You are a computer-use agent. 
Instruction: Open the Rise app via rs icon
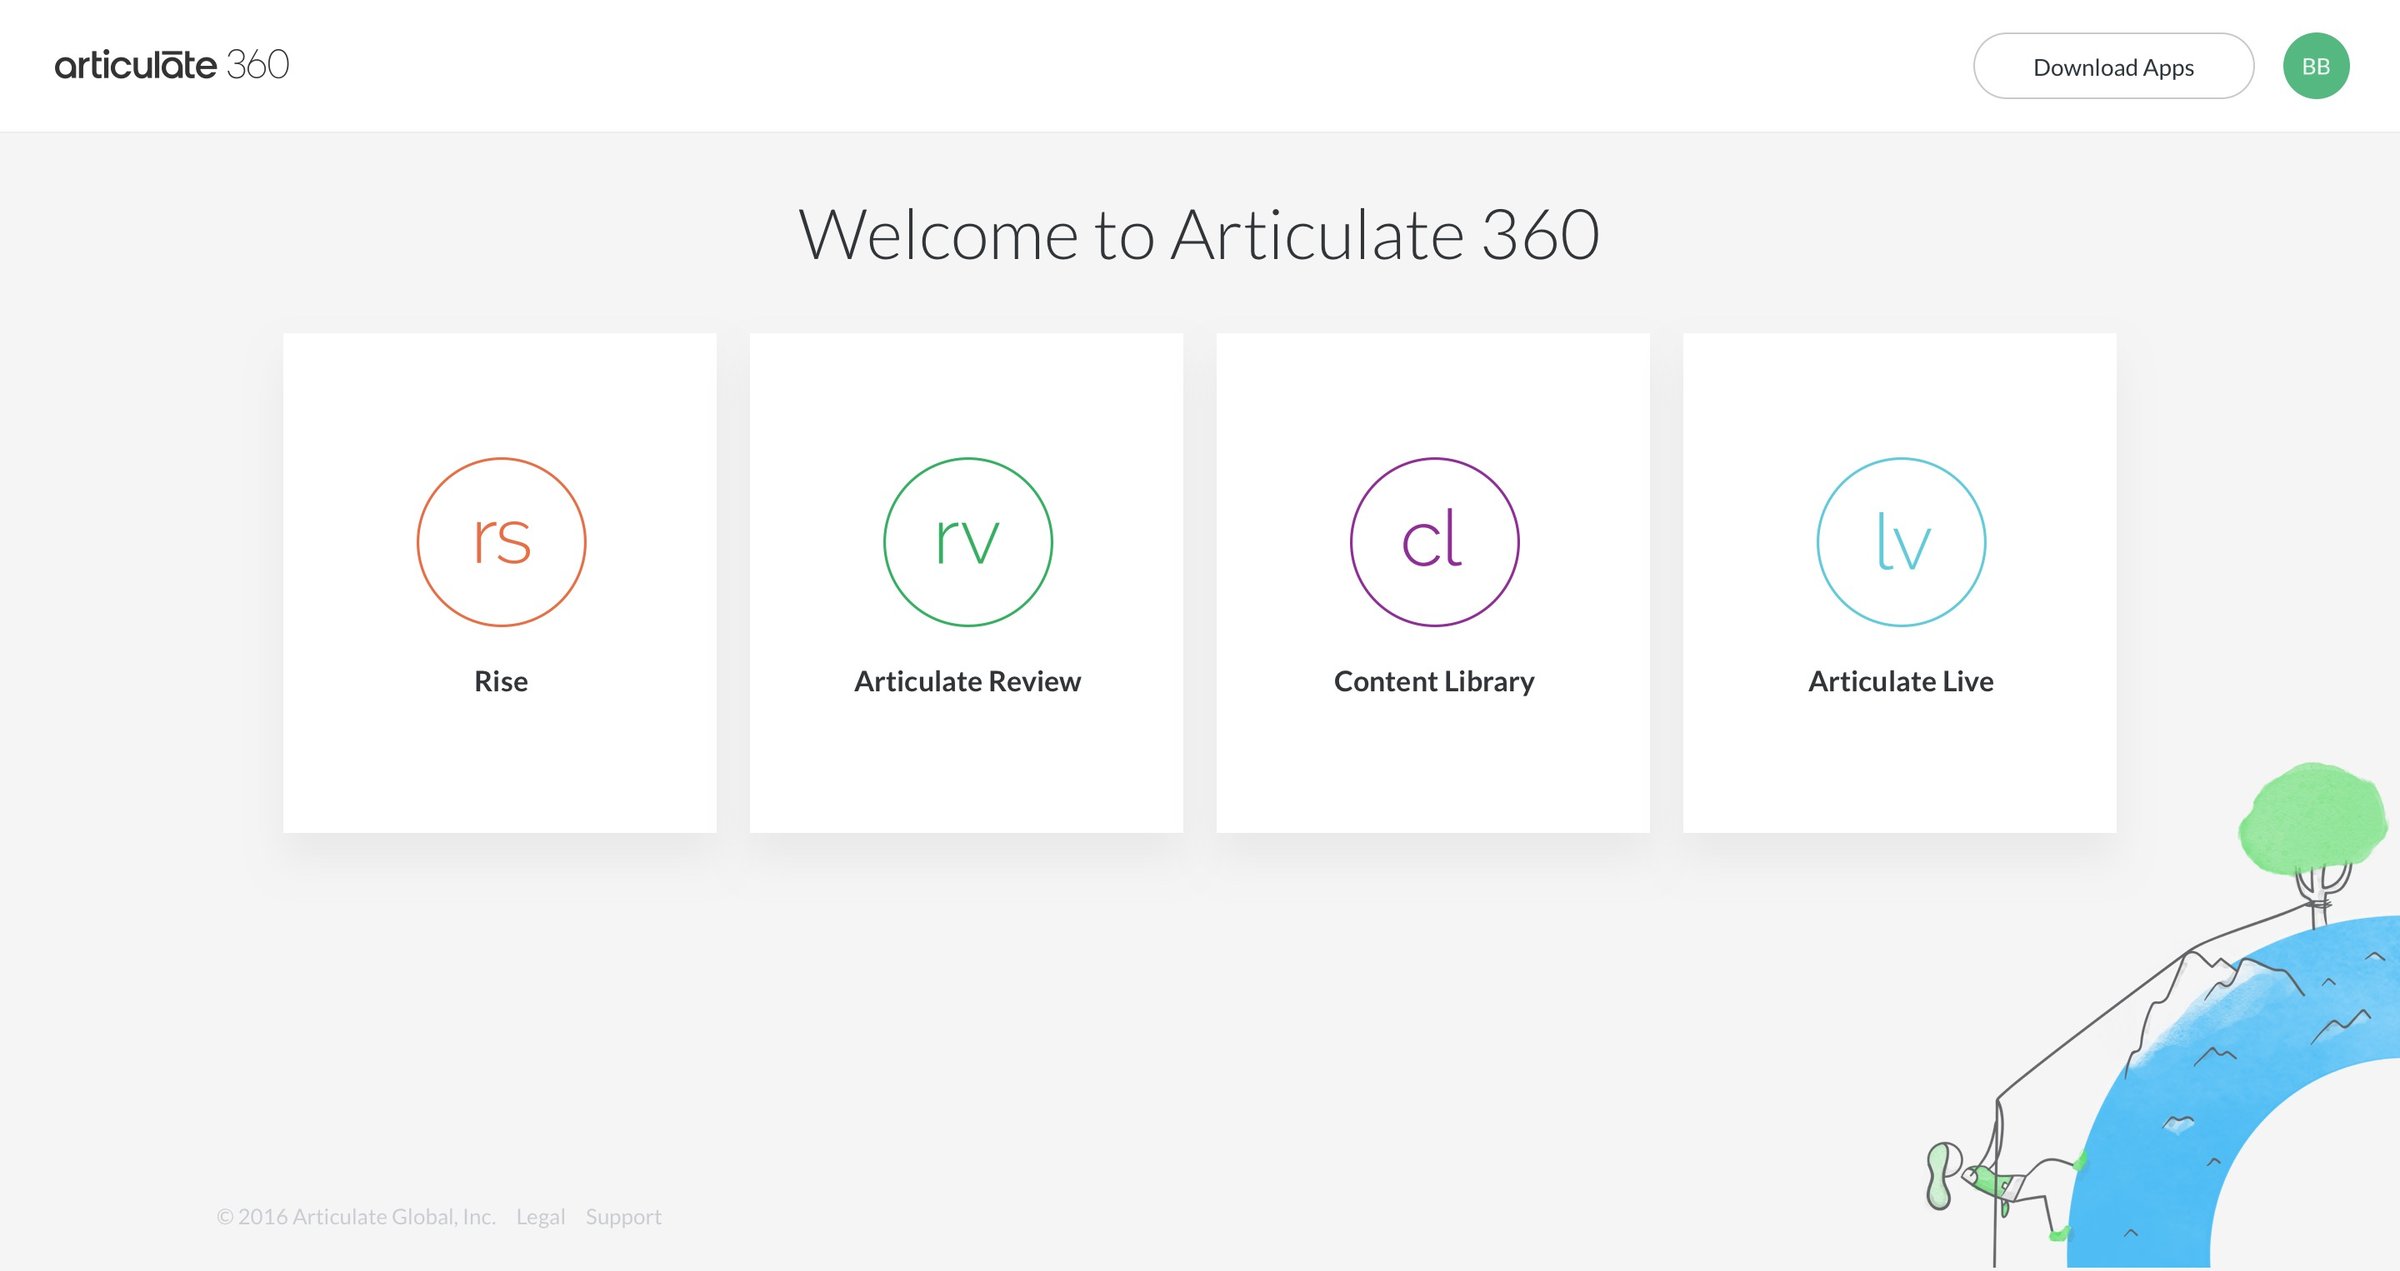coord(501,542)
